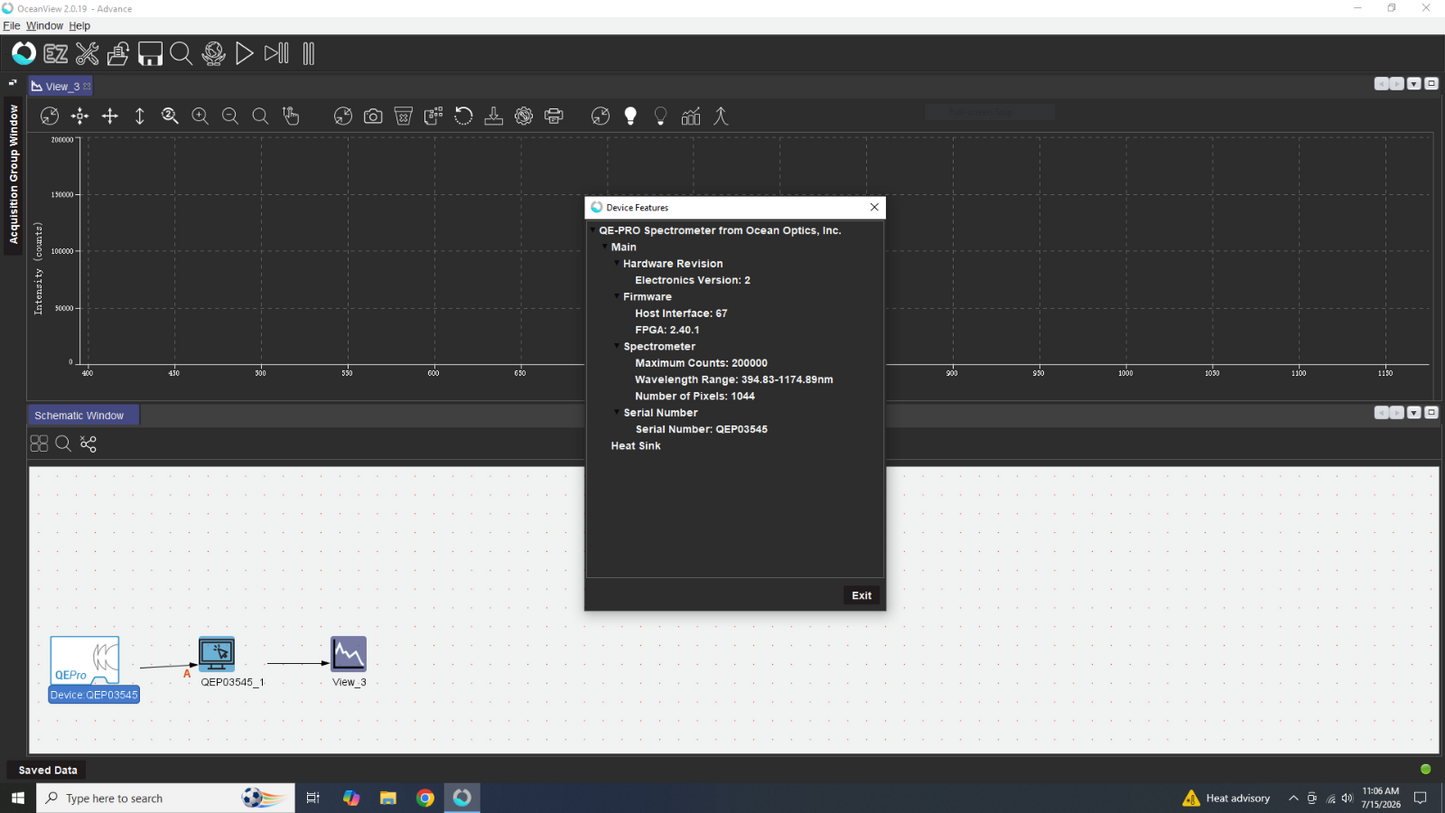Collapse the Hardware Revision tree node

pyautogui.click(x=616, y=264)
